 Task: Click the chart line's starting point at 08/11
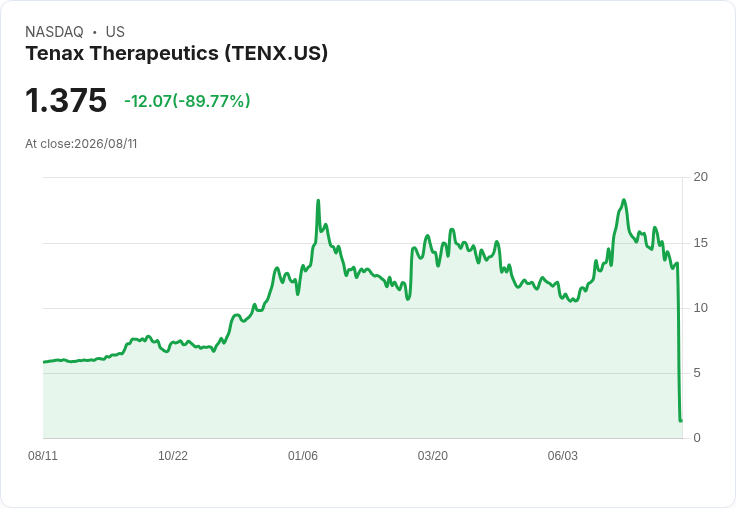(x=44, y=362)
